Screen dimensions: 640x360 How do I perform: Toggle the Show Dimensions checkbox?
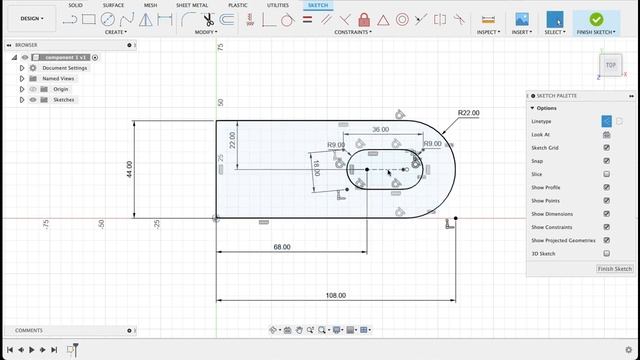click(x=607, y=213)
